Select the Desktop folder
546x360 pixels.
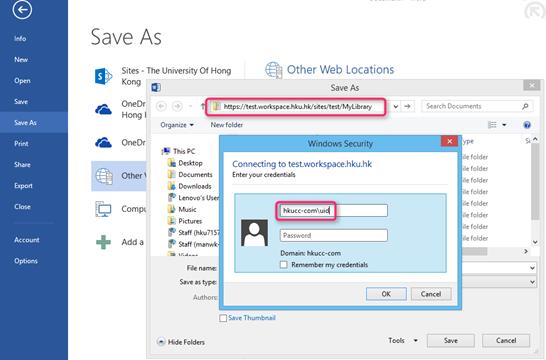[185, 163]
